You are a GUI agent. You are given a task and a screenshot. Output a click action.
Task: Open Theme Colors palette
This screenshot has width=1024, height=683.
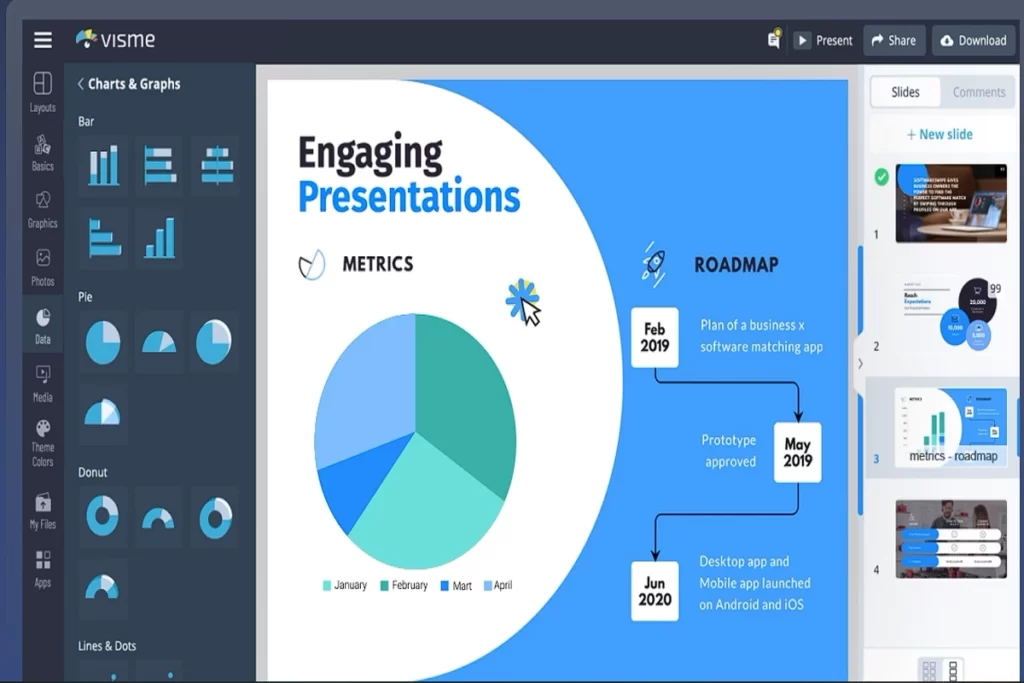(42, 442)
